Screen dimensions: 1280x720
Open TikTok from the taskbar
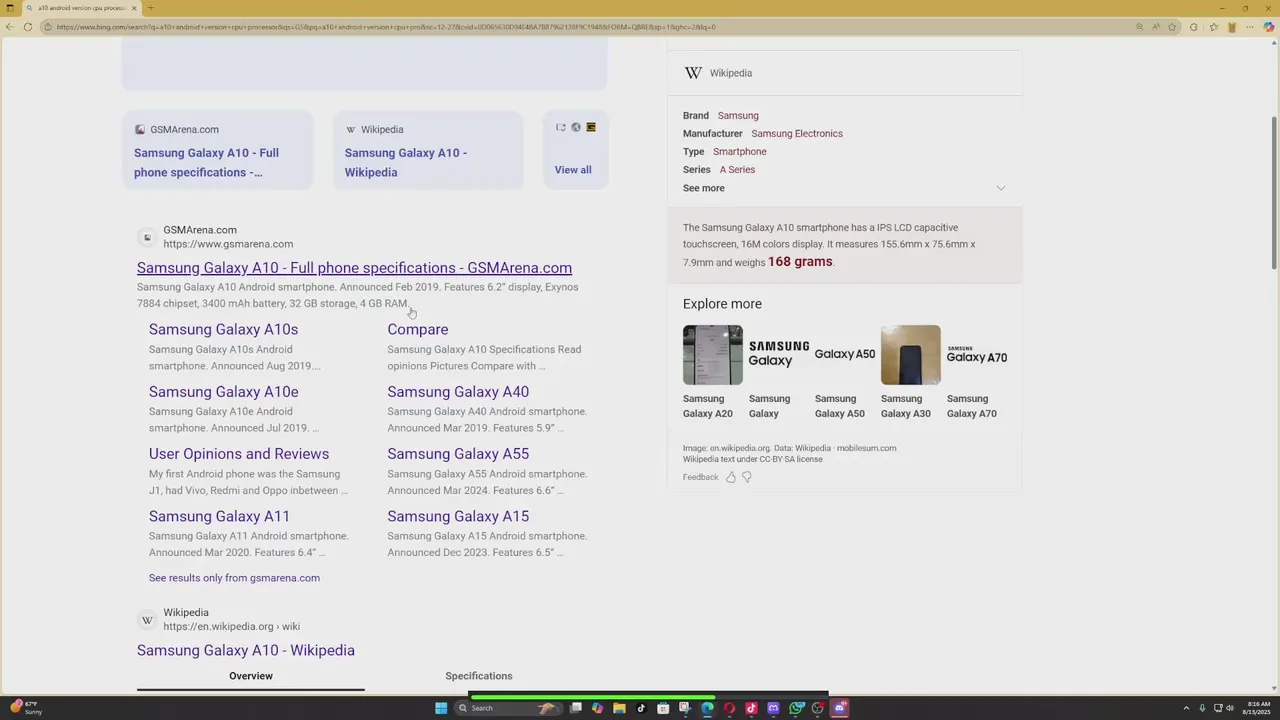[641, 708]
